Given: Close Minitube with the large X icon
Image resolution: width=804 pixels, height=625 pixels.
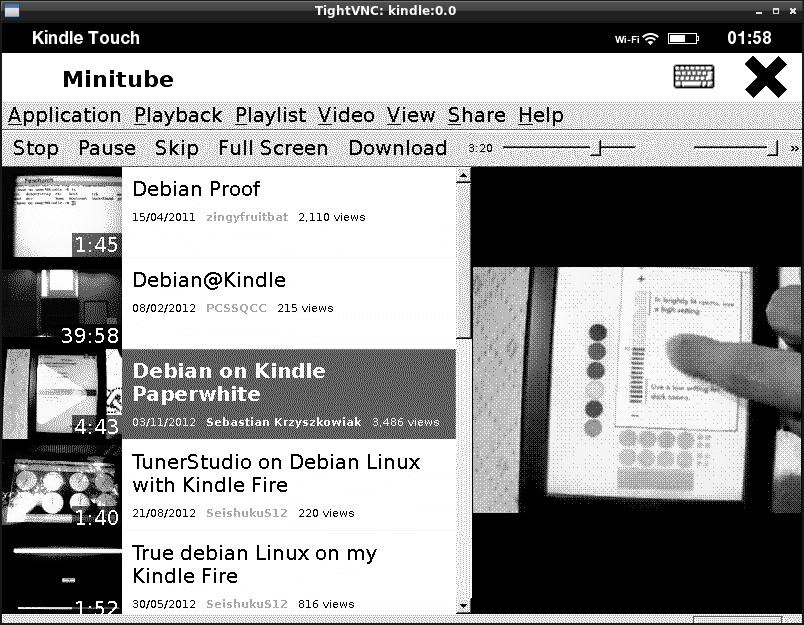Looking at the screenshot, I should tap(766, 77).
